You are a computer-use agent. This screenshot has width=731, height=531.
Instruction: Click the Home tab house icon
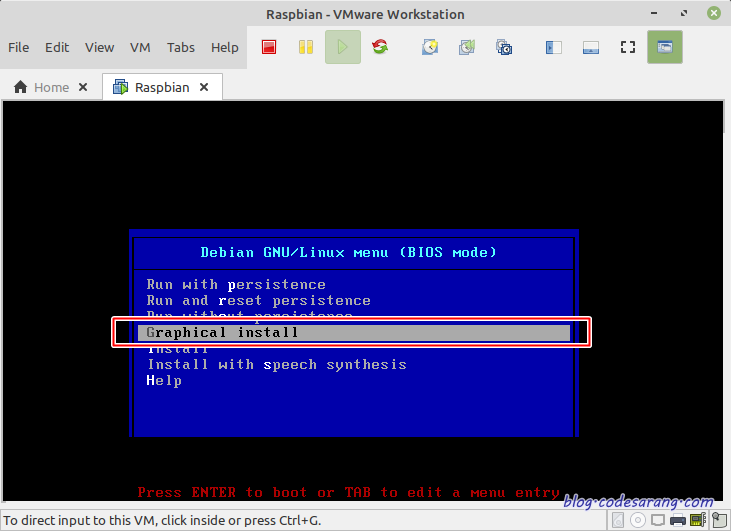21,87
